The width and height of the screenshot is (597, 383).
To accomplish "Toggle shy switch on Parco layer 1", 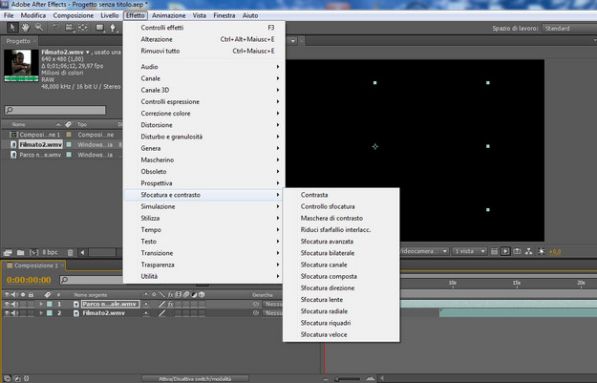I will 146,304.
